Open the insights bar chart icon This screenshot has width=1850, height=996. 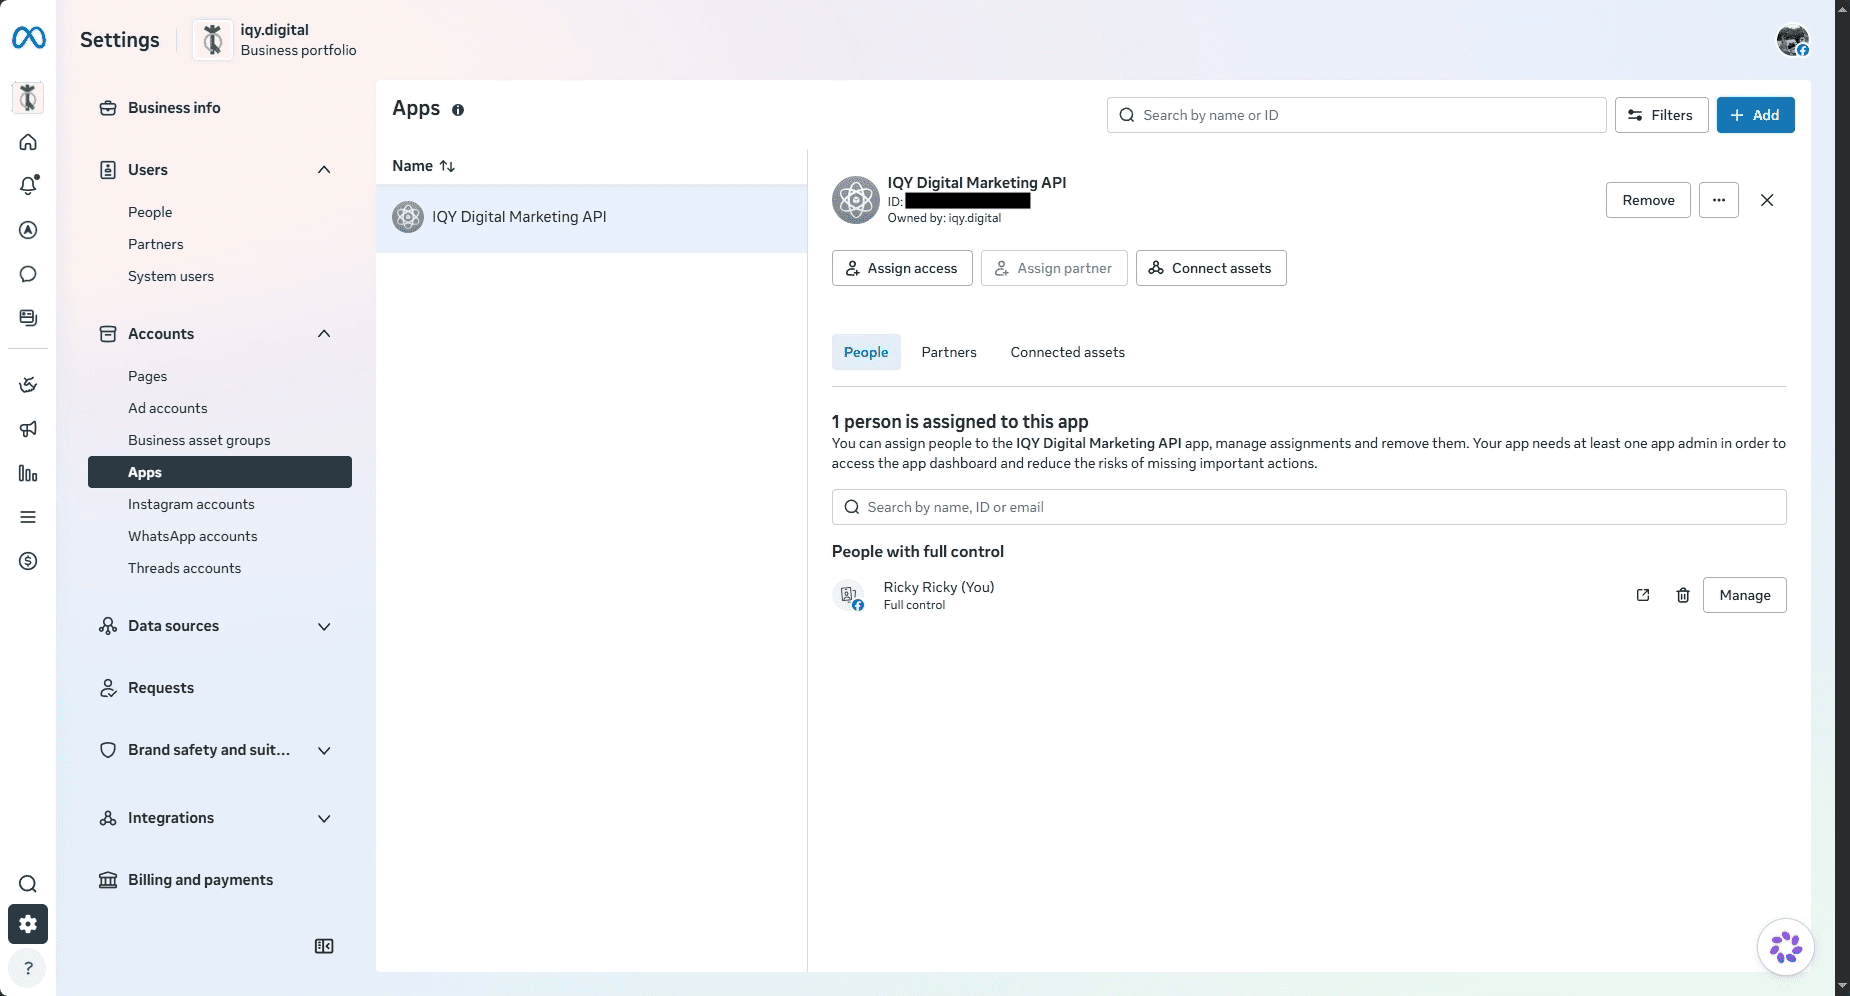[28, 473]
